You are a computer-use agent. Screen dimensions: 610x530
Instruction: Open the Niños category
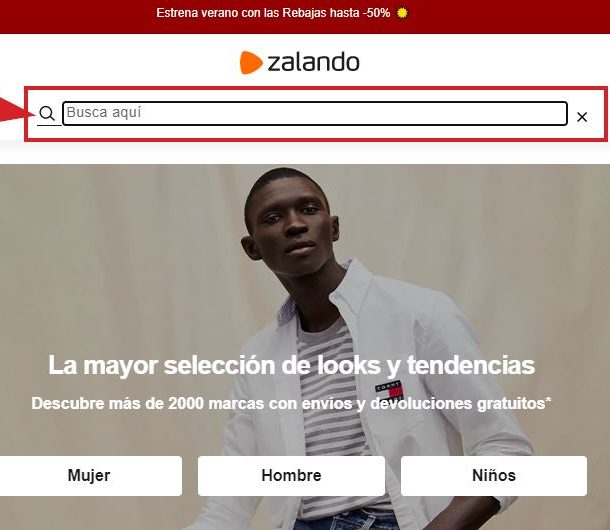click(494, 476)
